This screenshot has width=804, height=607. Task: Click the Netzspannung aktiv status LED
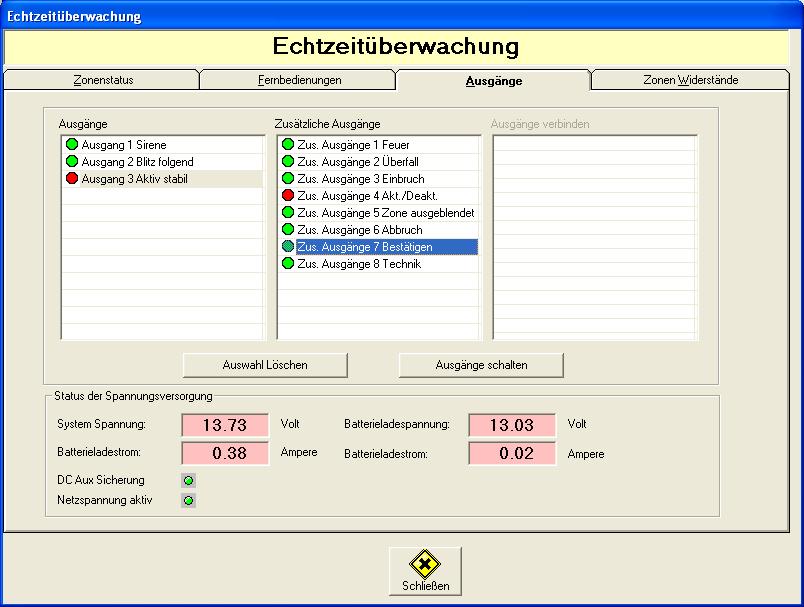[188, 500]
